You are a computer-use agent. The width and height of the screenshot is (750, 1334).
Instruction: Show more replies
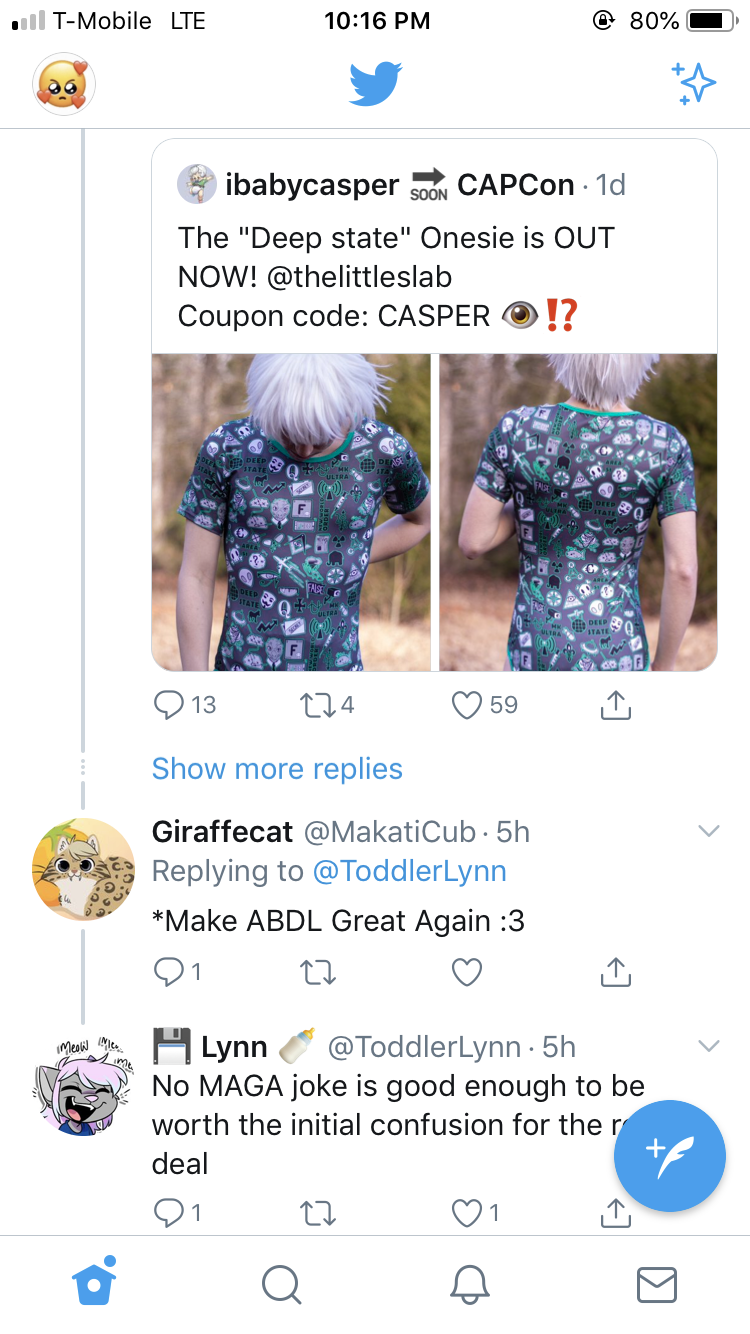pyautogui.click(x=277, y=768)
